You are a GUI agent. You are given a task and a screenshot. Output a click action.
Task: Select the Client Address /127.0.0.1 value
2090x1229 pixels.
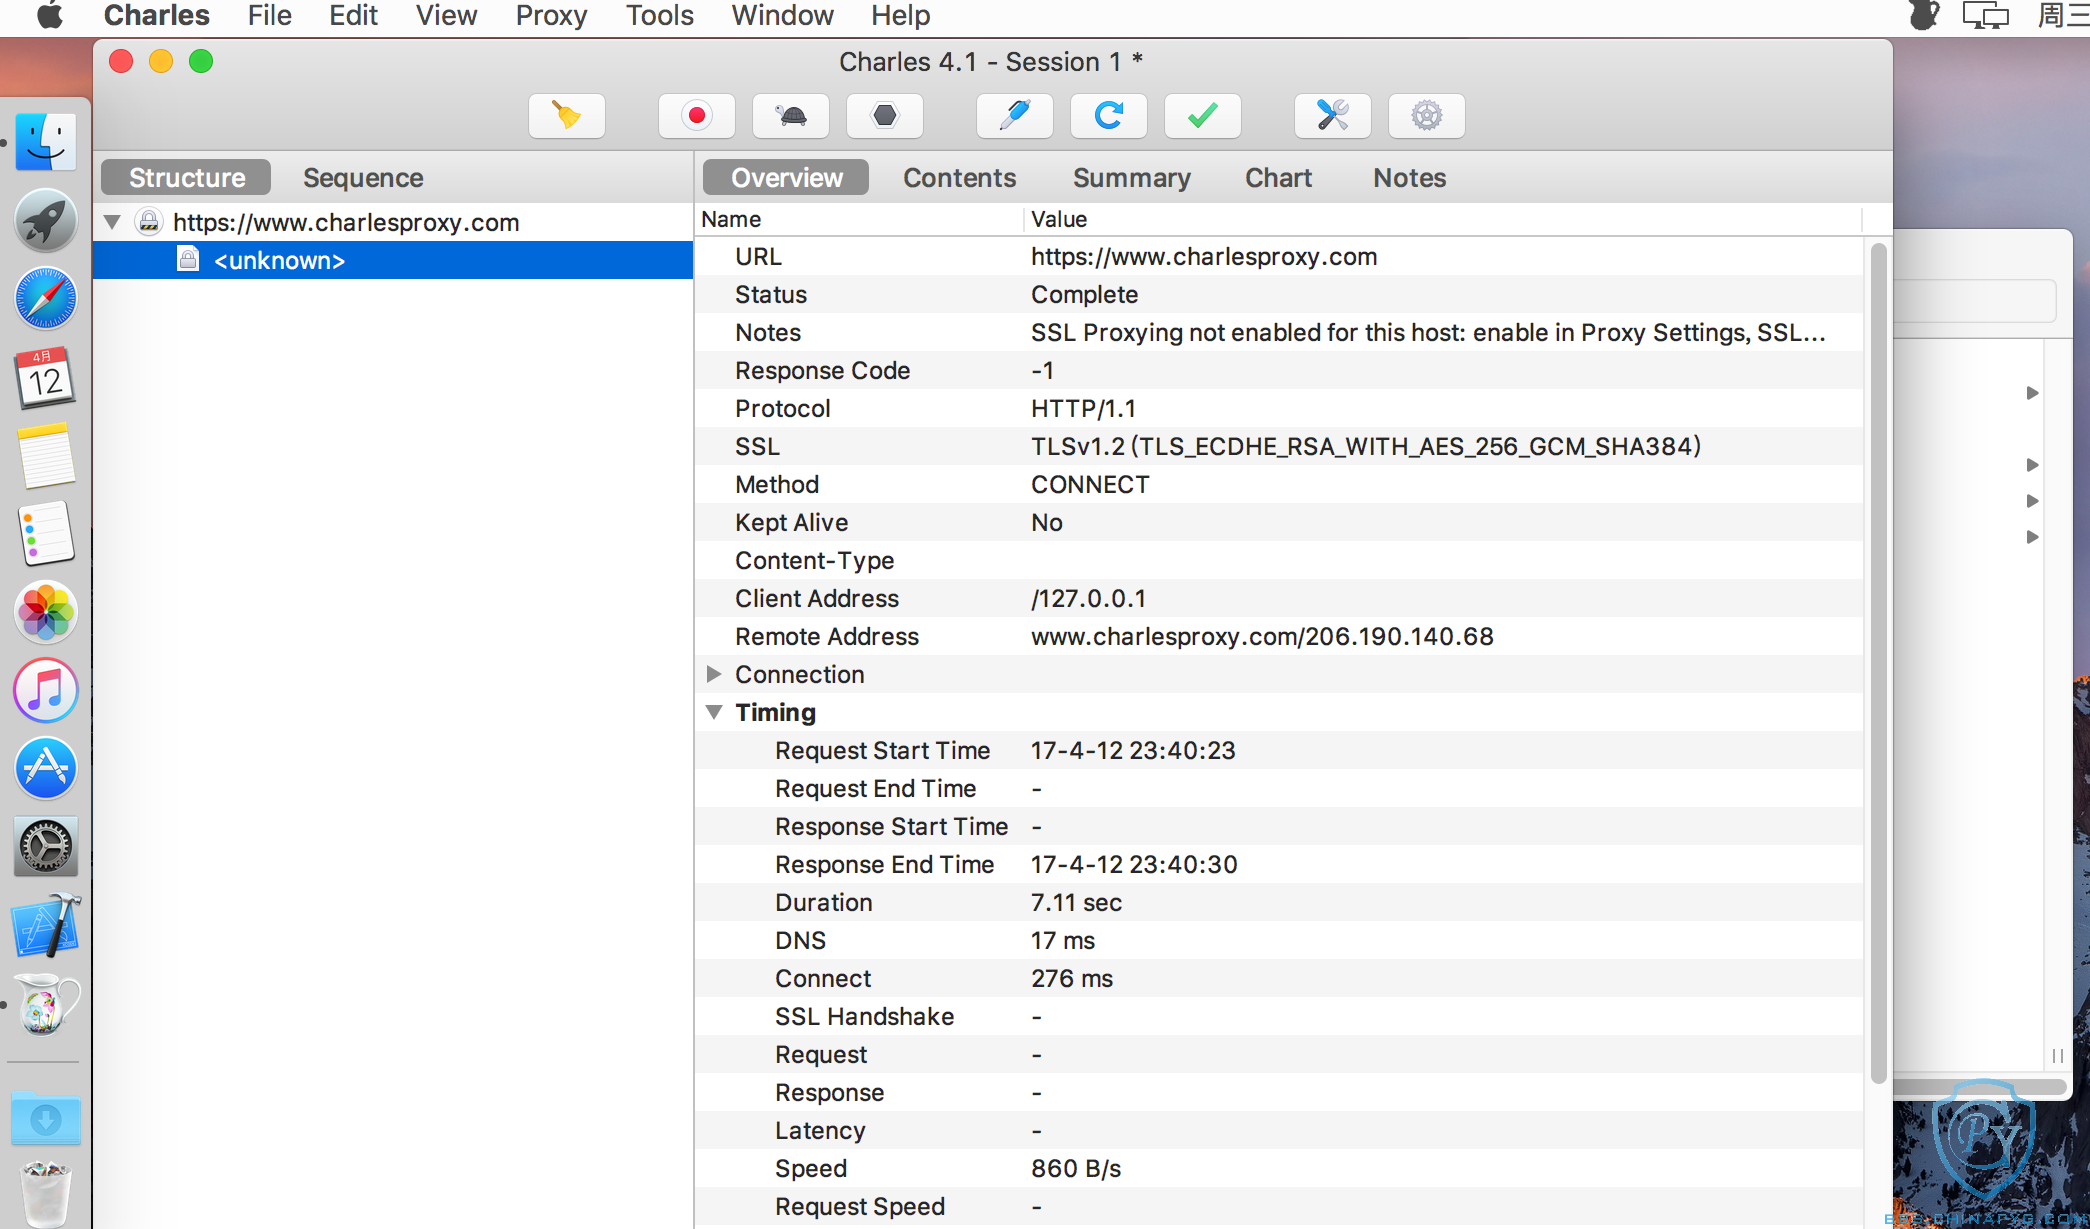coord(1088,599)
